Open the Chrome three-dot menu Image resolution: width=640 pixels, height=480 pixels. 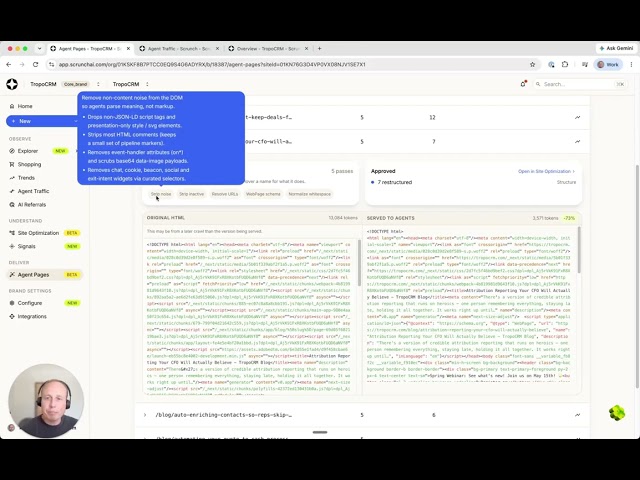click(x=631, y=64)
